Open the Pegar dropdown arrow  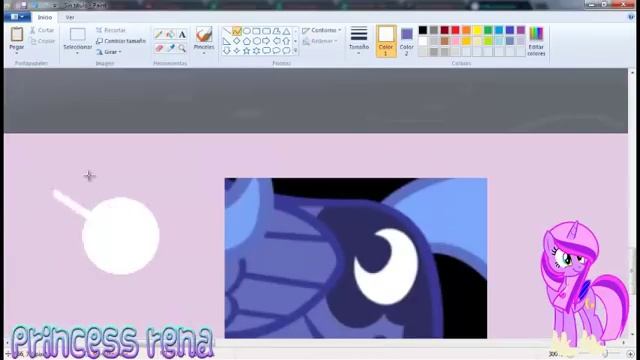(17, 53)
